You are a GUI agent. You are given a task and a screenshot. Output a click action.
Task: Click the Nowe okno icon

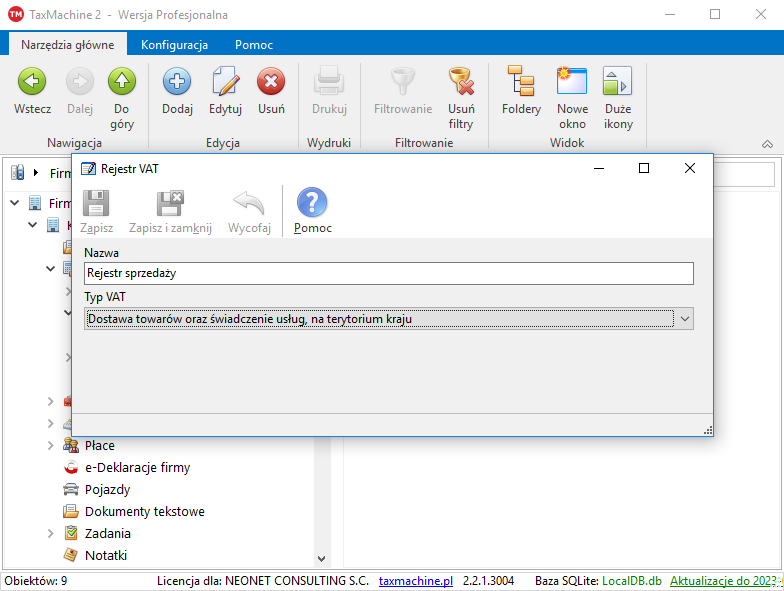tap(572, 82)
